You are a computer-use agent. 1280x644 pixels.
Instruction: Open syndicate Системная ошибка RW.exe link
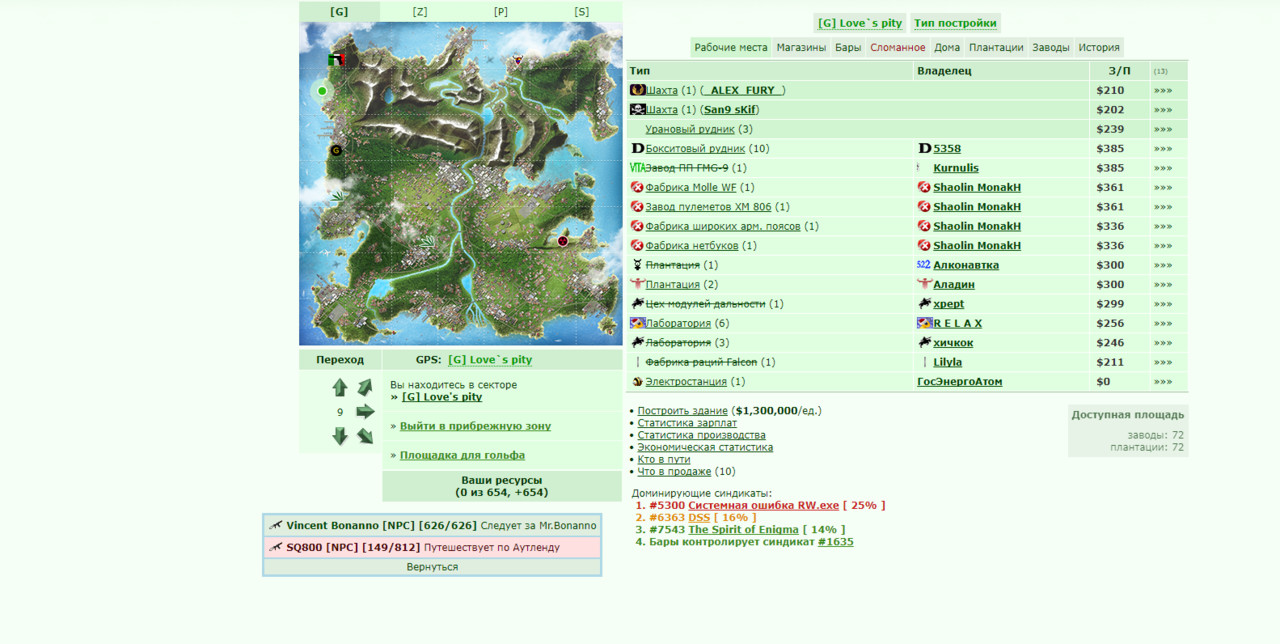(x=763, y=505)
